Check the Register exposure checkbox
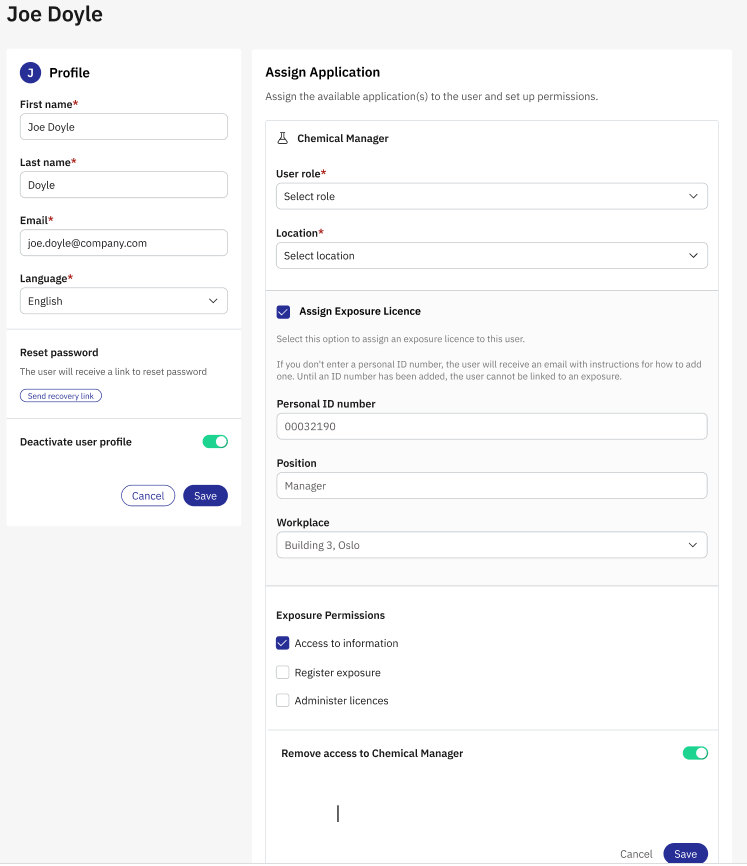The image size is (747, 866). [x=283, y=673]
